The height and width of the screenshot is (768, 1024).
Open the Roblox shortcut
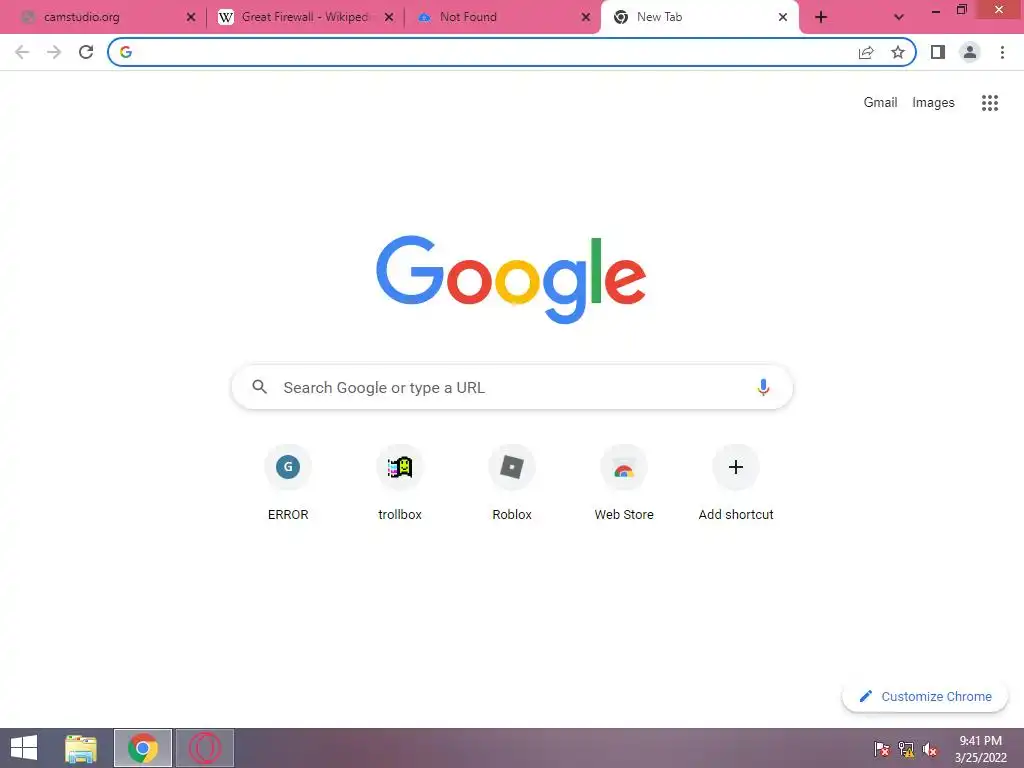pos(512,482)
